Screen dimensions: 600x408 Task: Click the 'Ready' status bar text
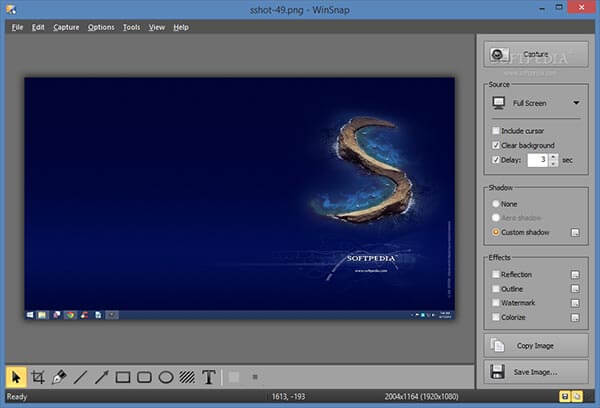pos(17,397)
